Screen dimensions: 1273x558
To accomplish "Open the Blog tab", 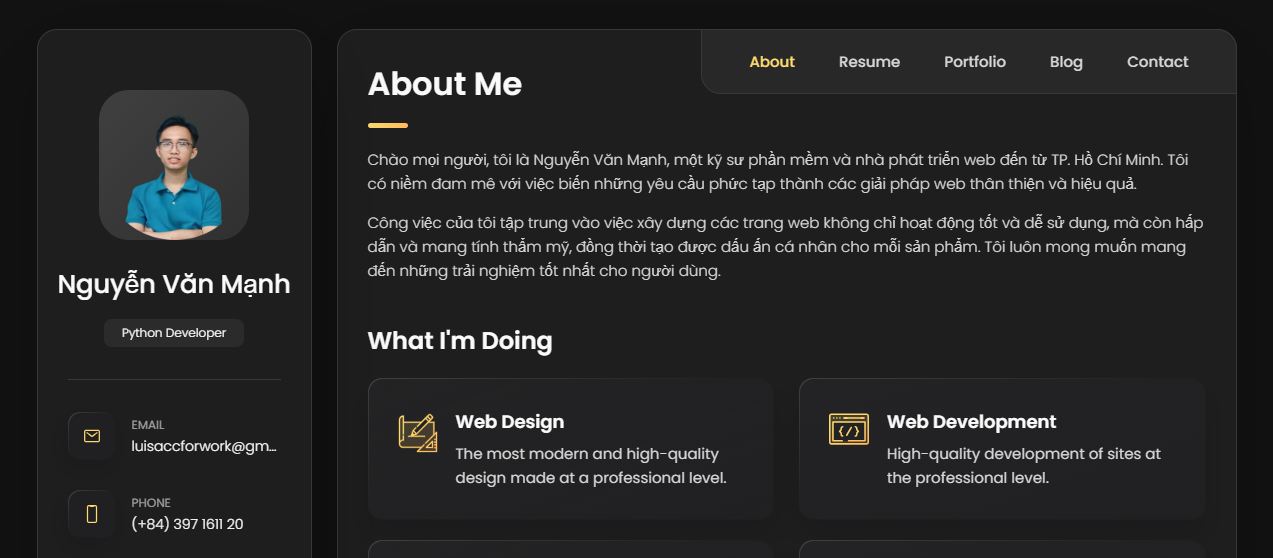I will pos(1066,62).
